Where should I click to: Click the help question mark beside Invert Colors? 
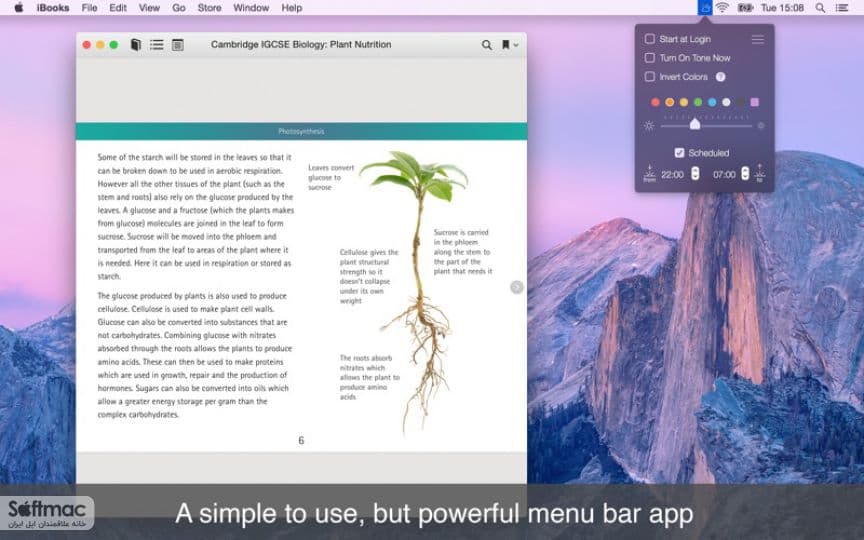720,77
